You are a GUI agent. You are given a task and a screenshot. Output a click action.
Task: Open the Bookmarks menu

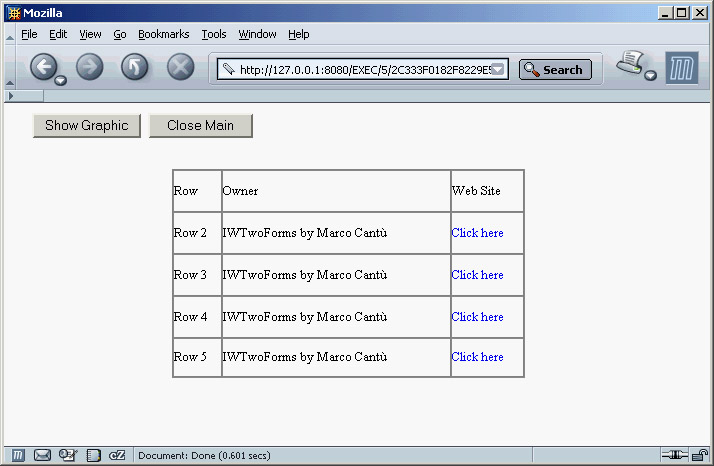[x=163, y=34]
